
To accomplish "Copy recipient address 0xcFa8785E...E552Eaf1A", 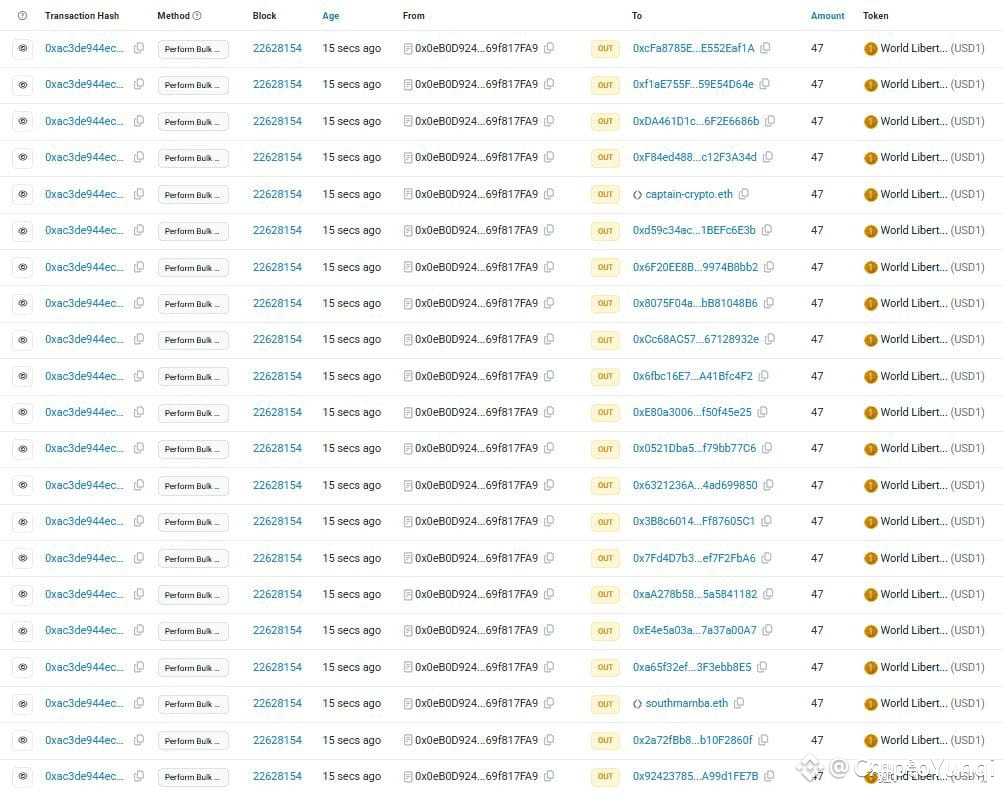I will pos(765,48).
